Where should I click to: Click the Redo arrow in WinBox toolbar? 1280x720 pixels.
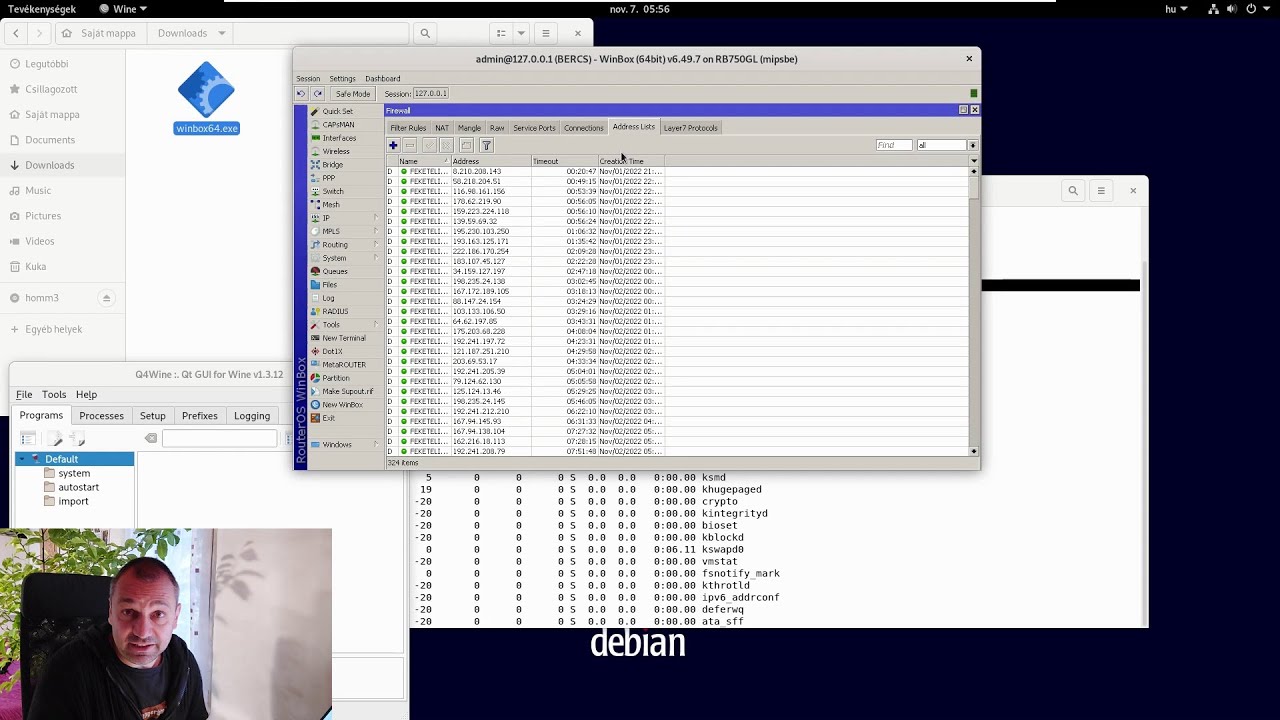tap(318, 93)
